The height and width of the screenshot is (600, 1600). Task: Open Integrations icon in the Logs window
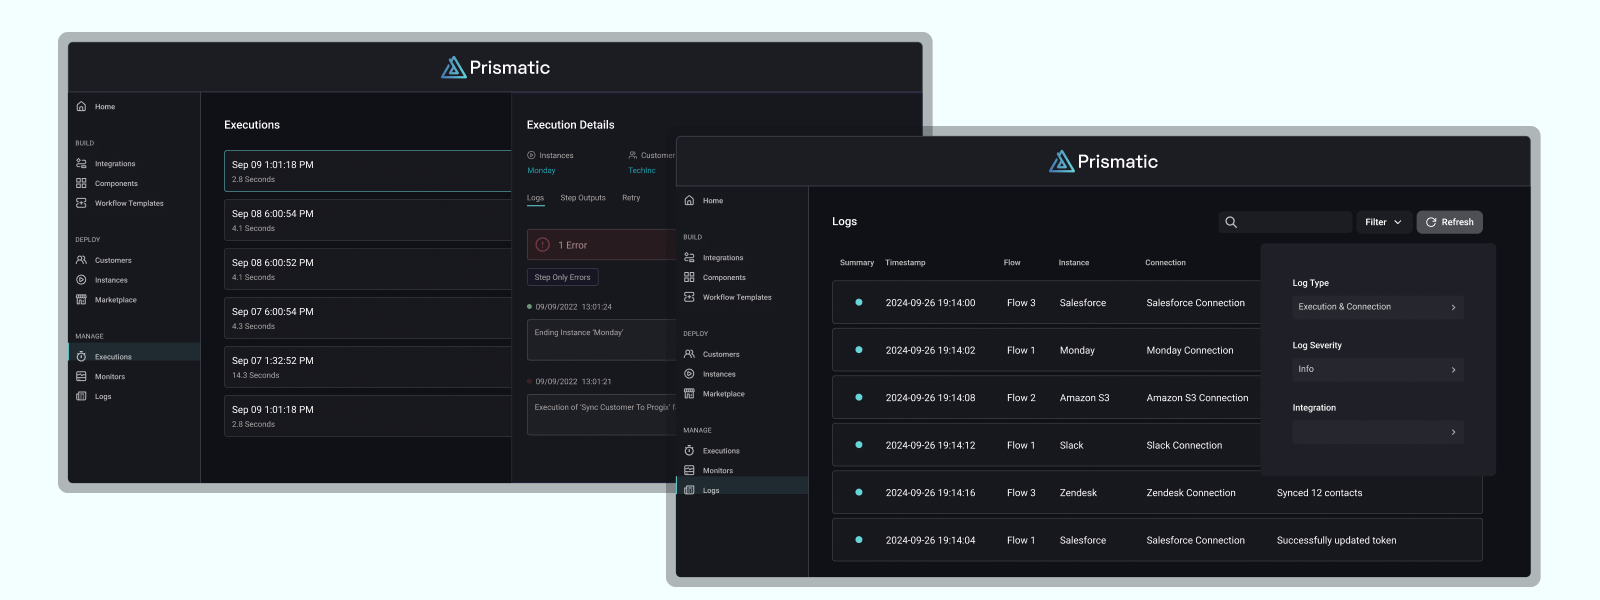coord(689,257)
